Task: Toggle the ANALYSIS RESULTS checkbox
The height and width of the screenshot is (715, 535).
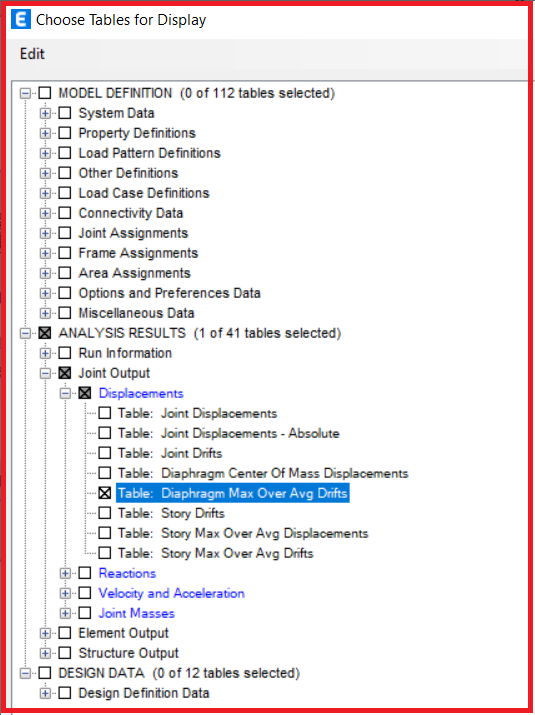Action: pyautogui.click(x=45, y=333)
